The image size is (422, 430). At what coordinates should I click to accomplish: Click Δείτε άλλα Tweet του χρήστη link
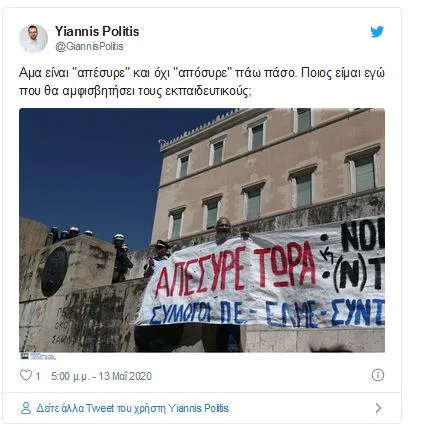(132, 408)
